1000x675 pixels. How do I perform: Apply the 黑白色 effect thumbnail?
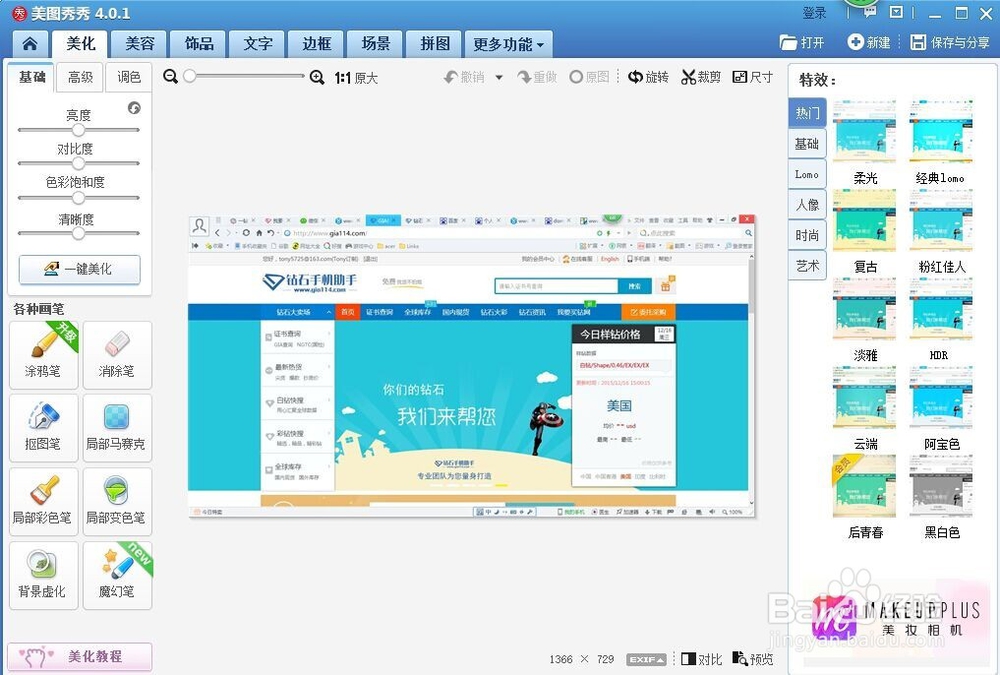941,486
